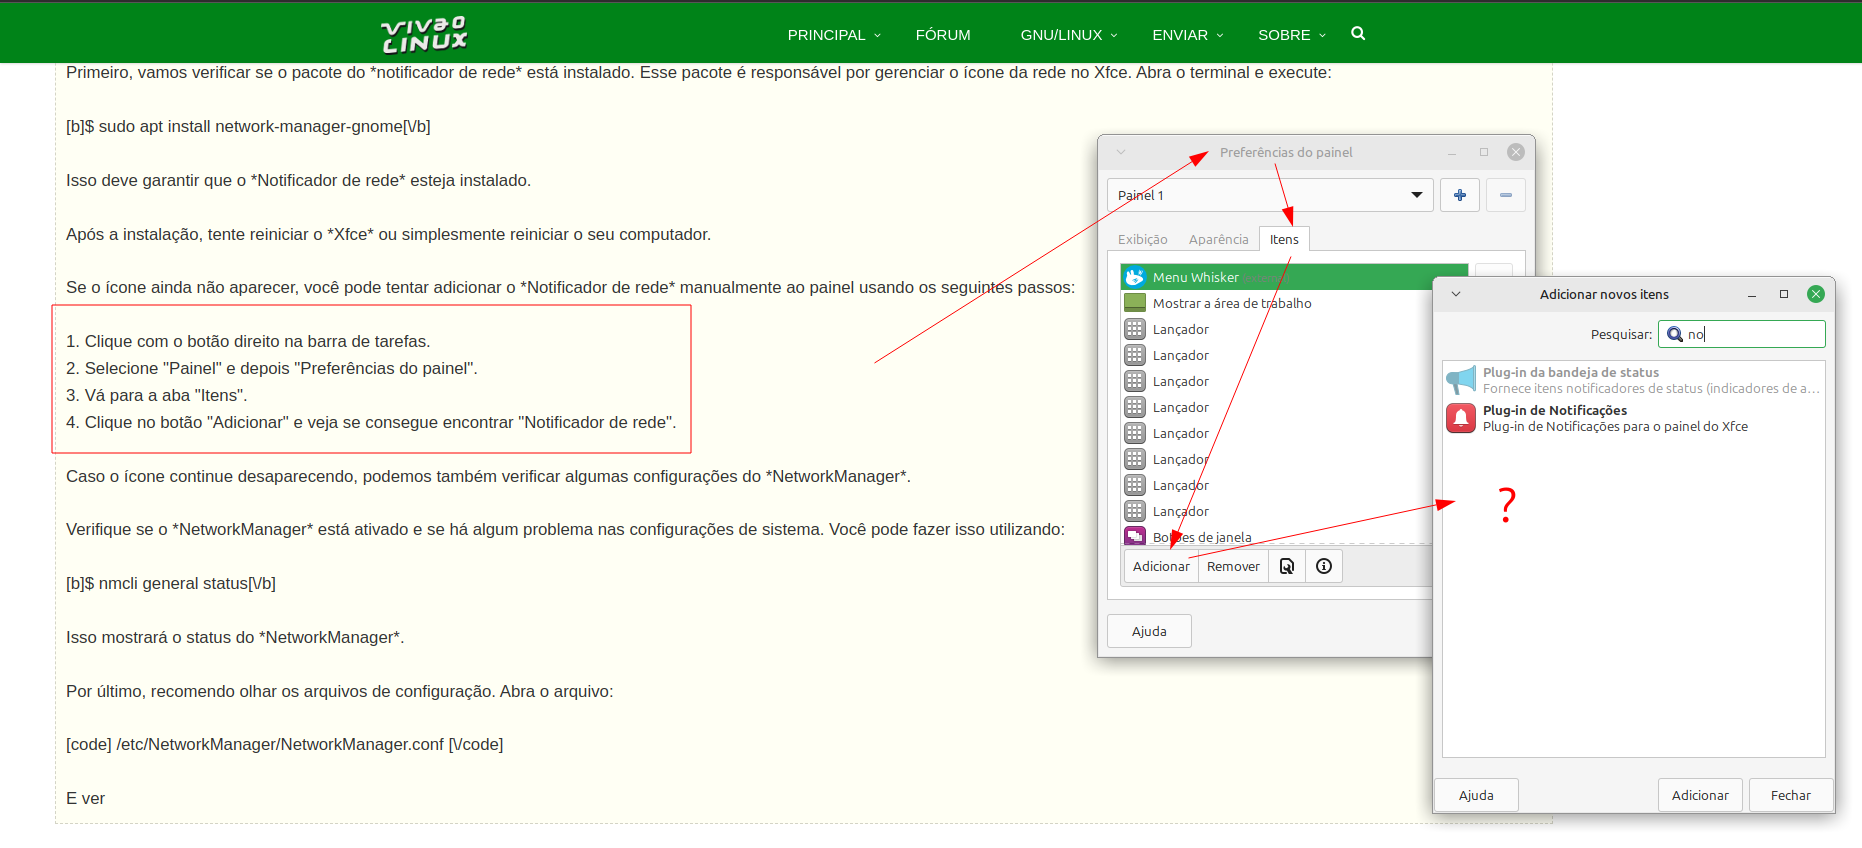Click Ajuda in Adicionar novos itens
1862x848 pixels.
[1476, 795]
